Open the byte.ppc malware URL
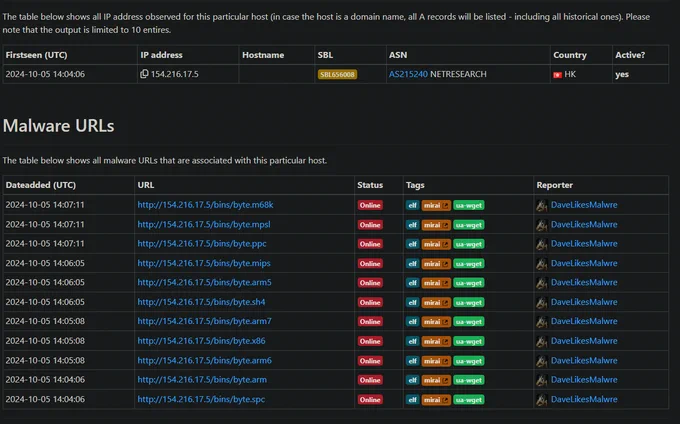The image size is (680, 424). click(202, 244)
